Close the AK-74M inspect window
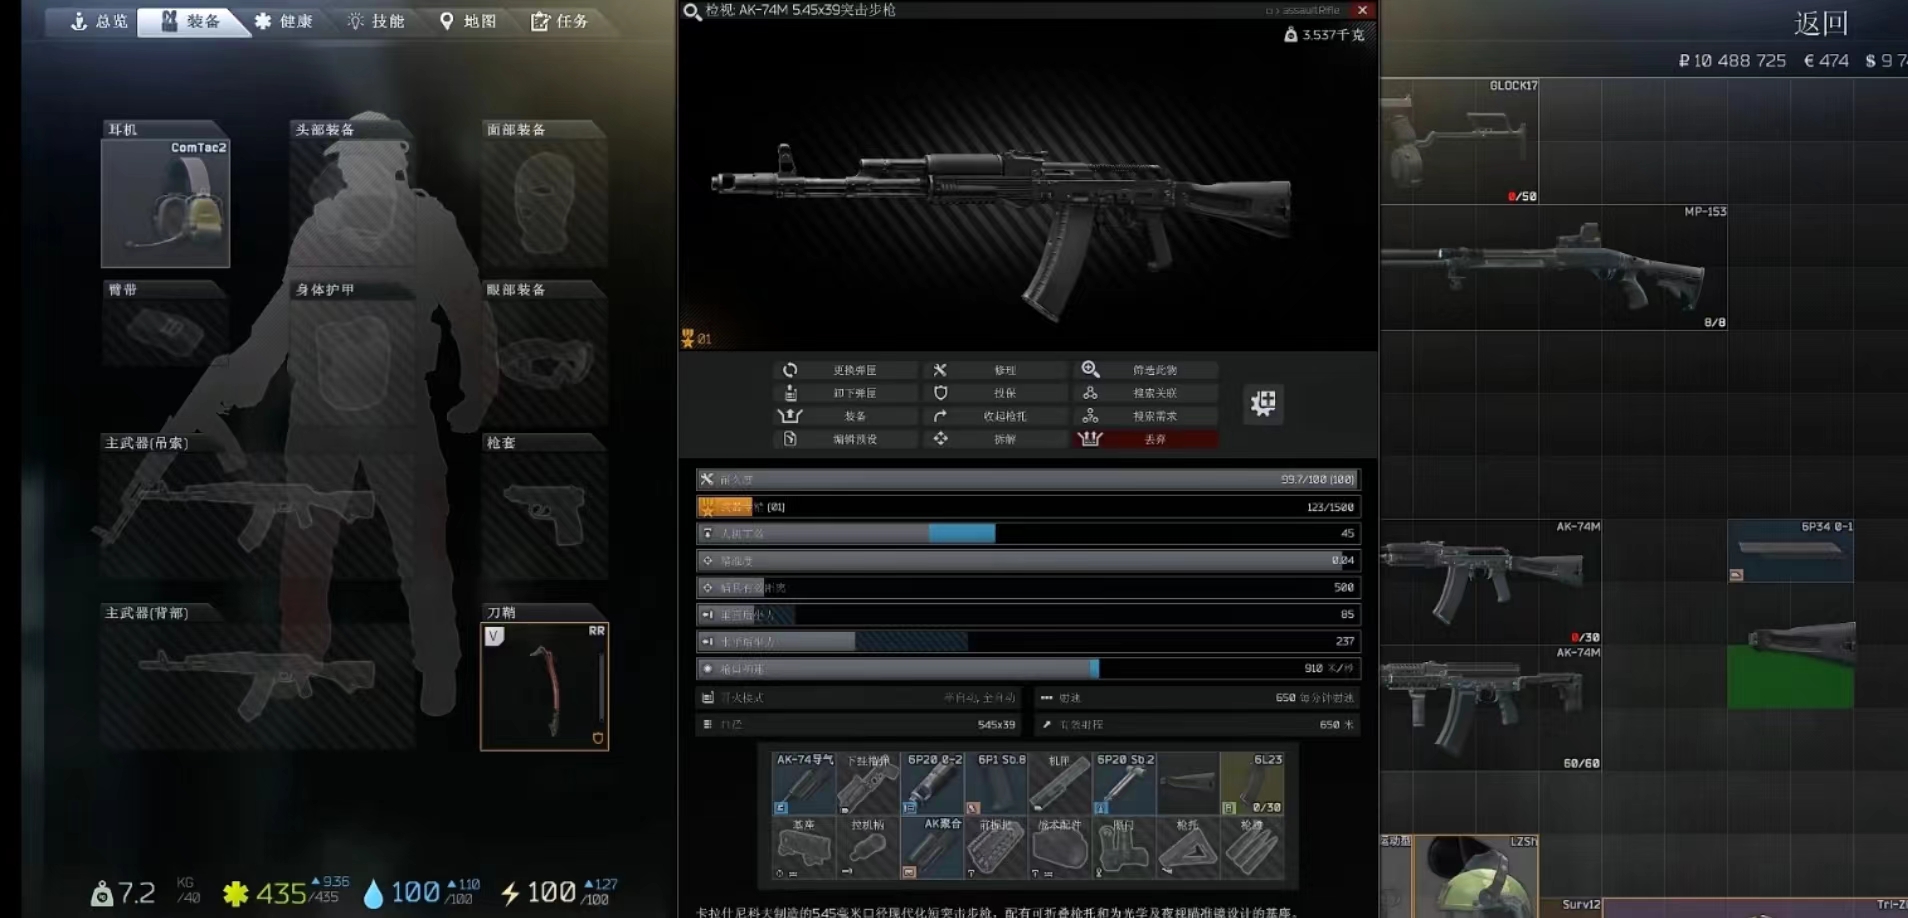 tap(1362, 10)
